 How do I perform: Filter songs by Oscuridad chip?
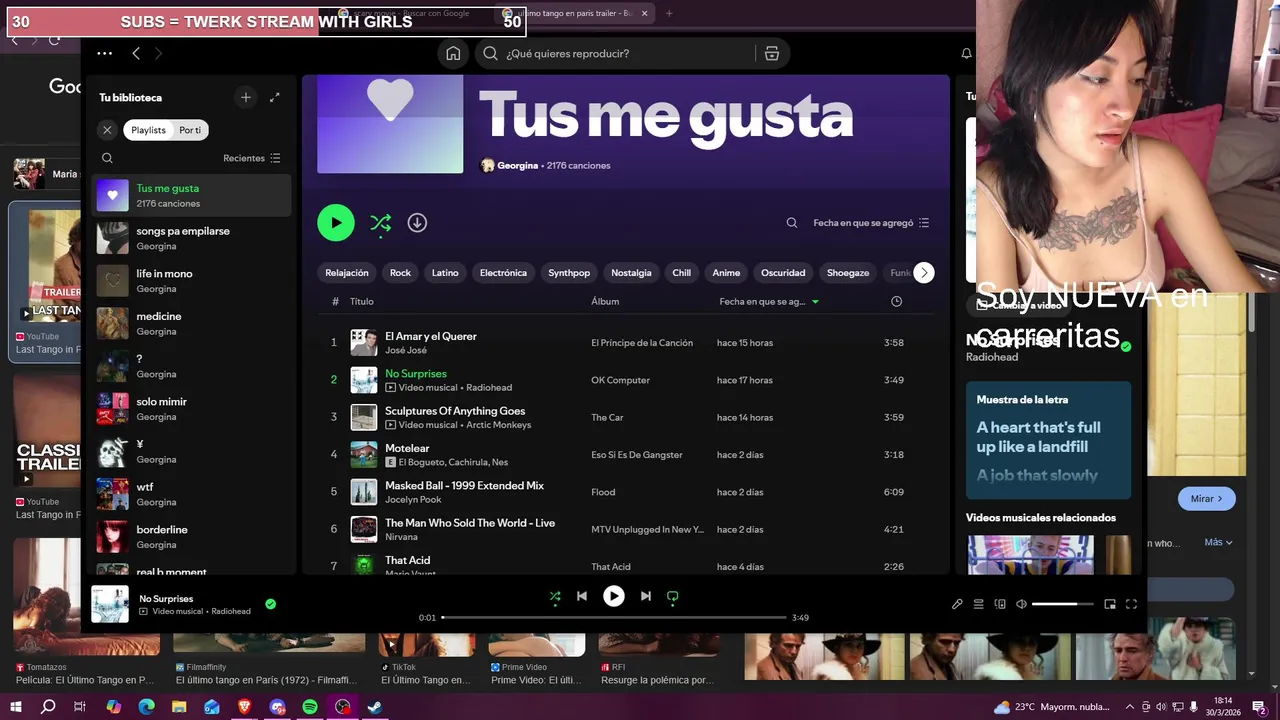(x=783, y=273)
